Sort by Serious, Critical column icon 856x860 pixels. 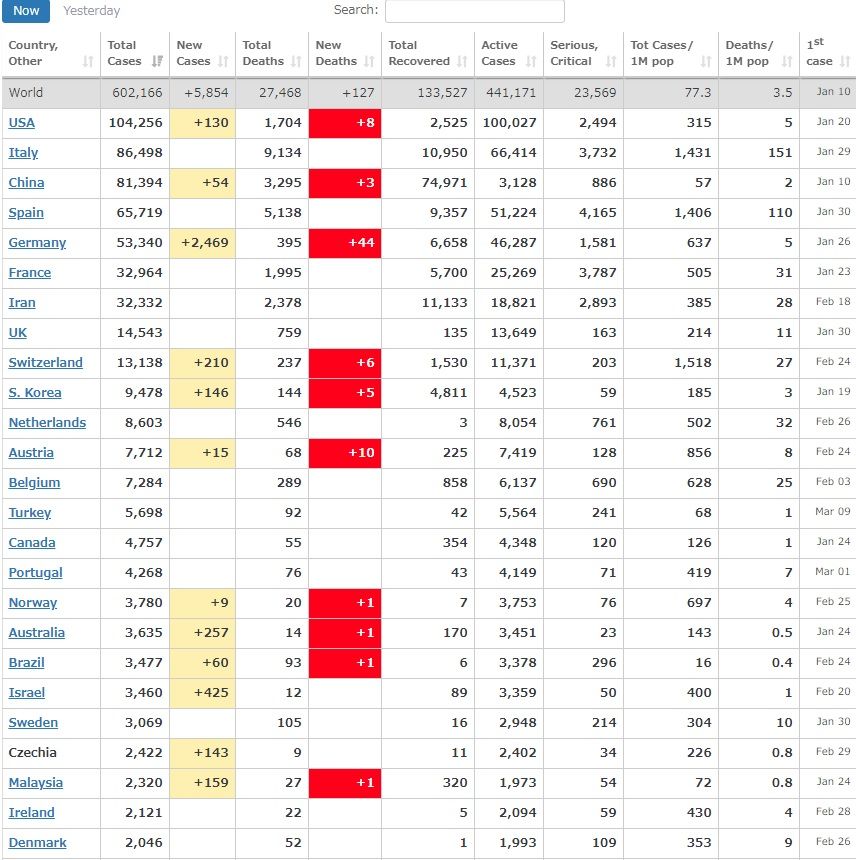click(611, 62)
